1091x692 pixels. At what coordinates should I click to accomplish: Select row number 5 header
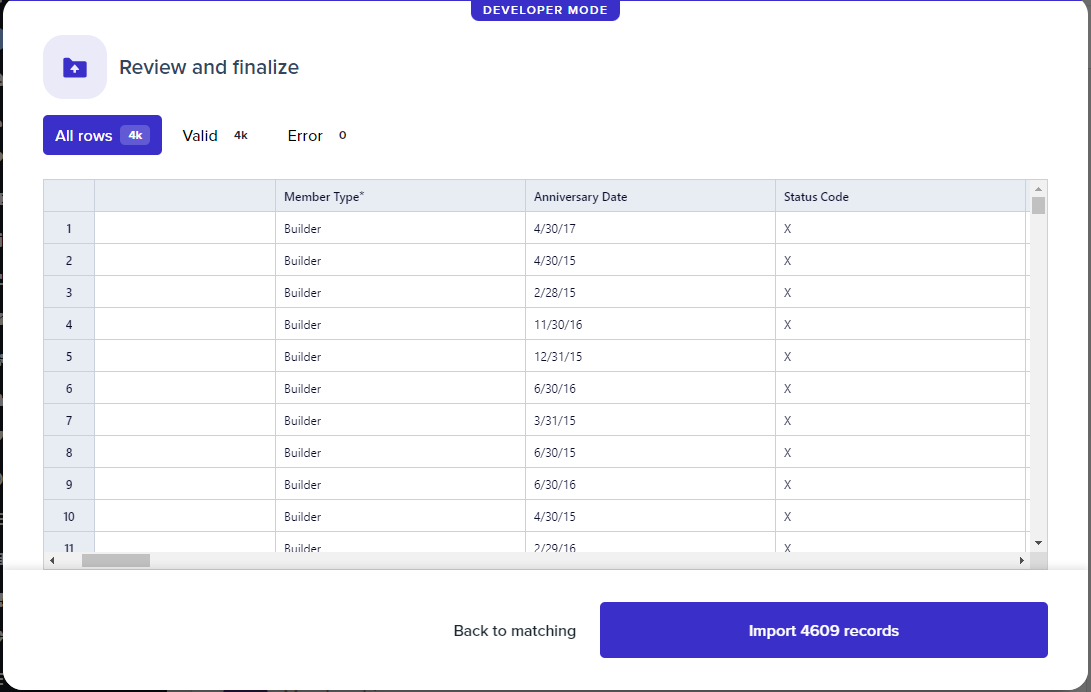pos(69,356)
